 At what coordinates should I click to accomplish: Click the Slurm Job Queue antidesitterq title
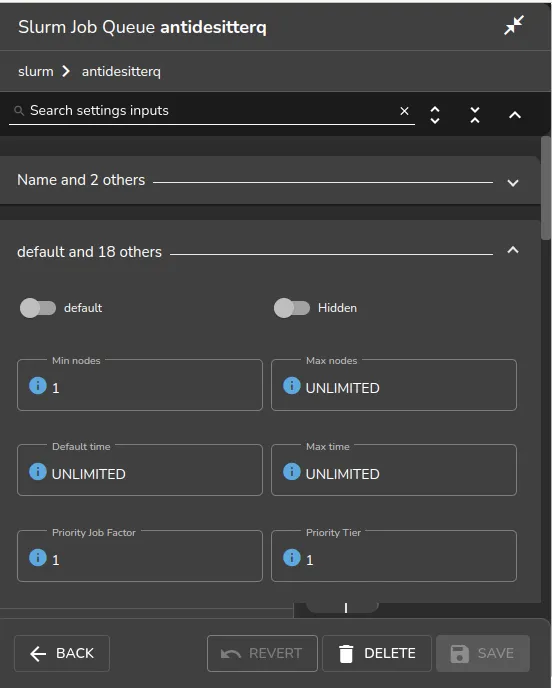pyautogui.click(x=142, y=27)
